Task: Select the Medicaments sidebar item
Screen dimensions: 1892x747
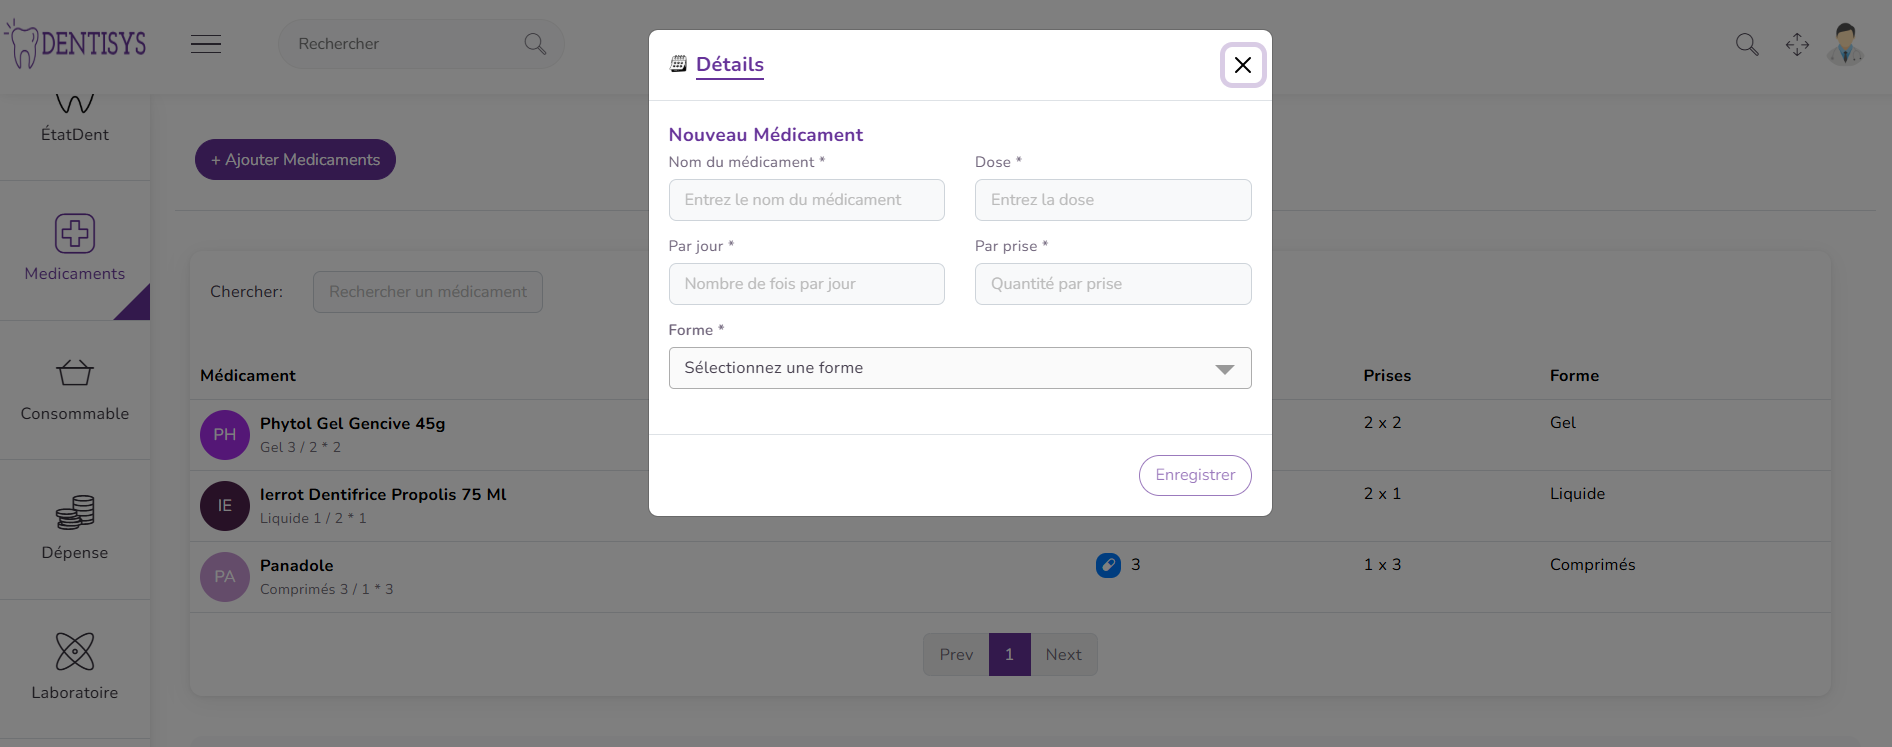Action: pos(75,250)
